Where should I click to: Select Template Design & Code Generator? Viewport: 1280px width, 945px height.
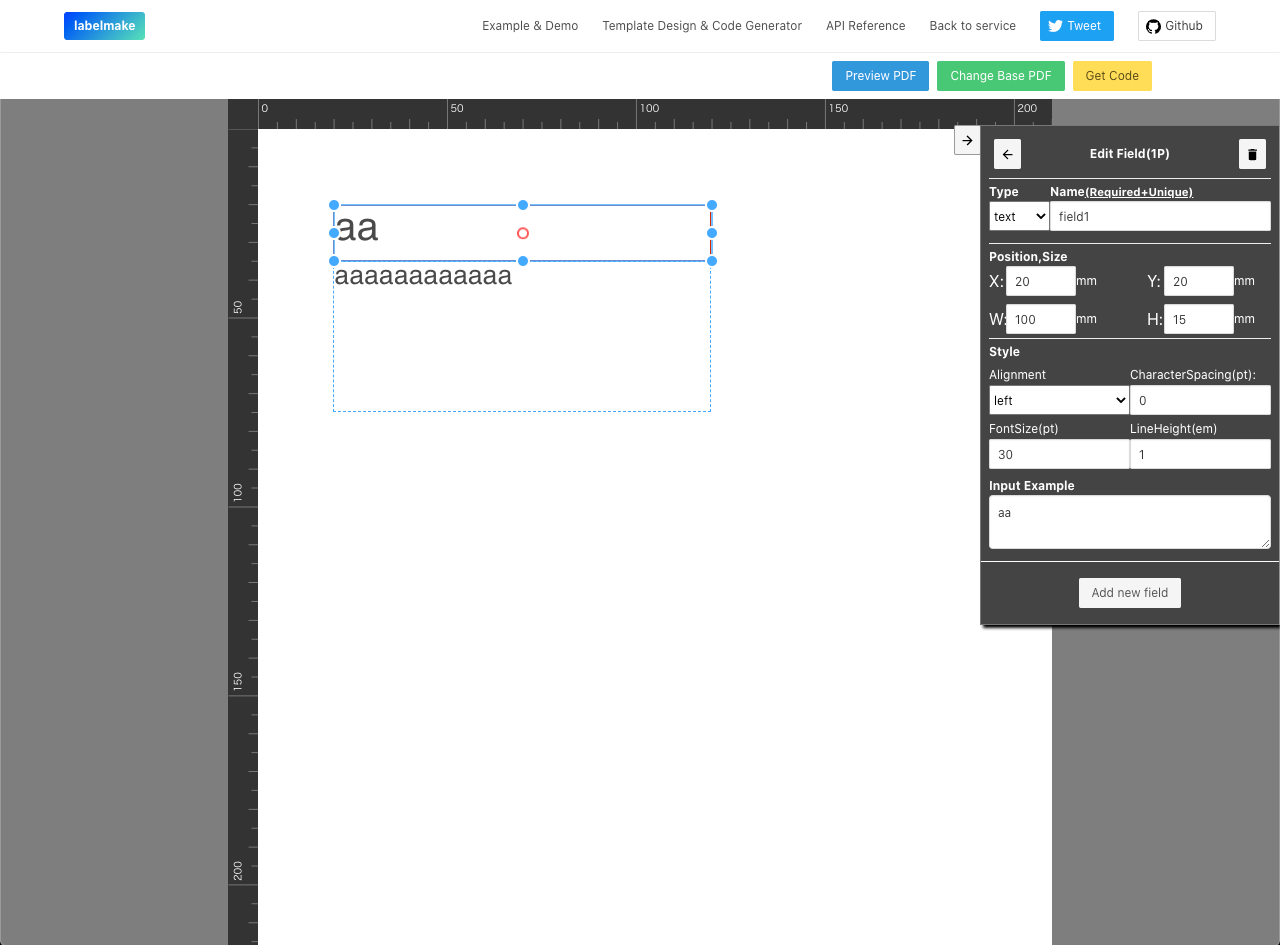701,25
